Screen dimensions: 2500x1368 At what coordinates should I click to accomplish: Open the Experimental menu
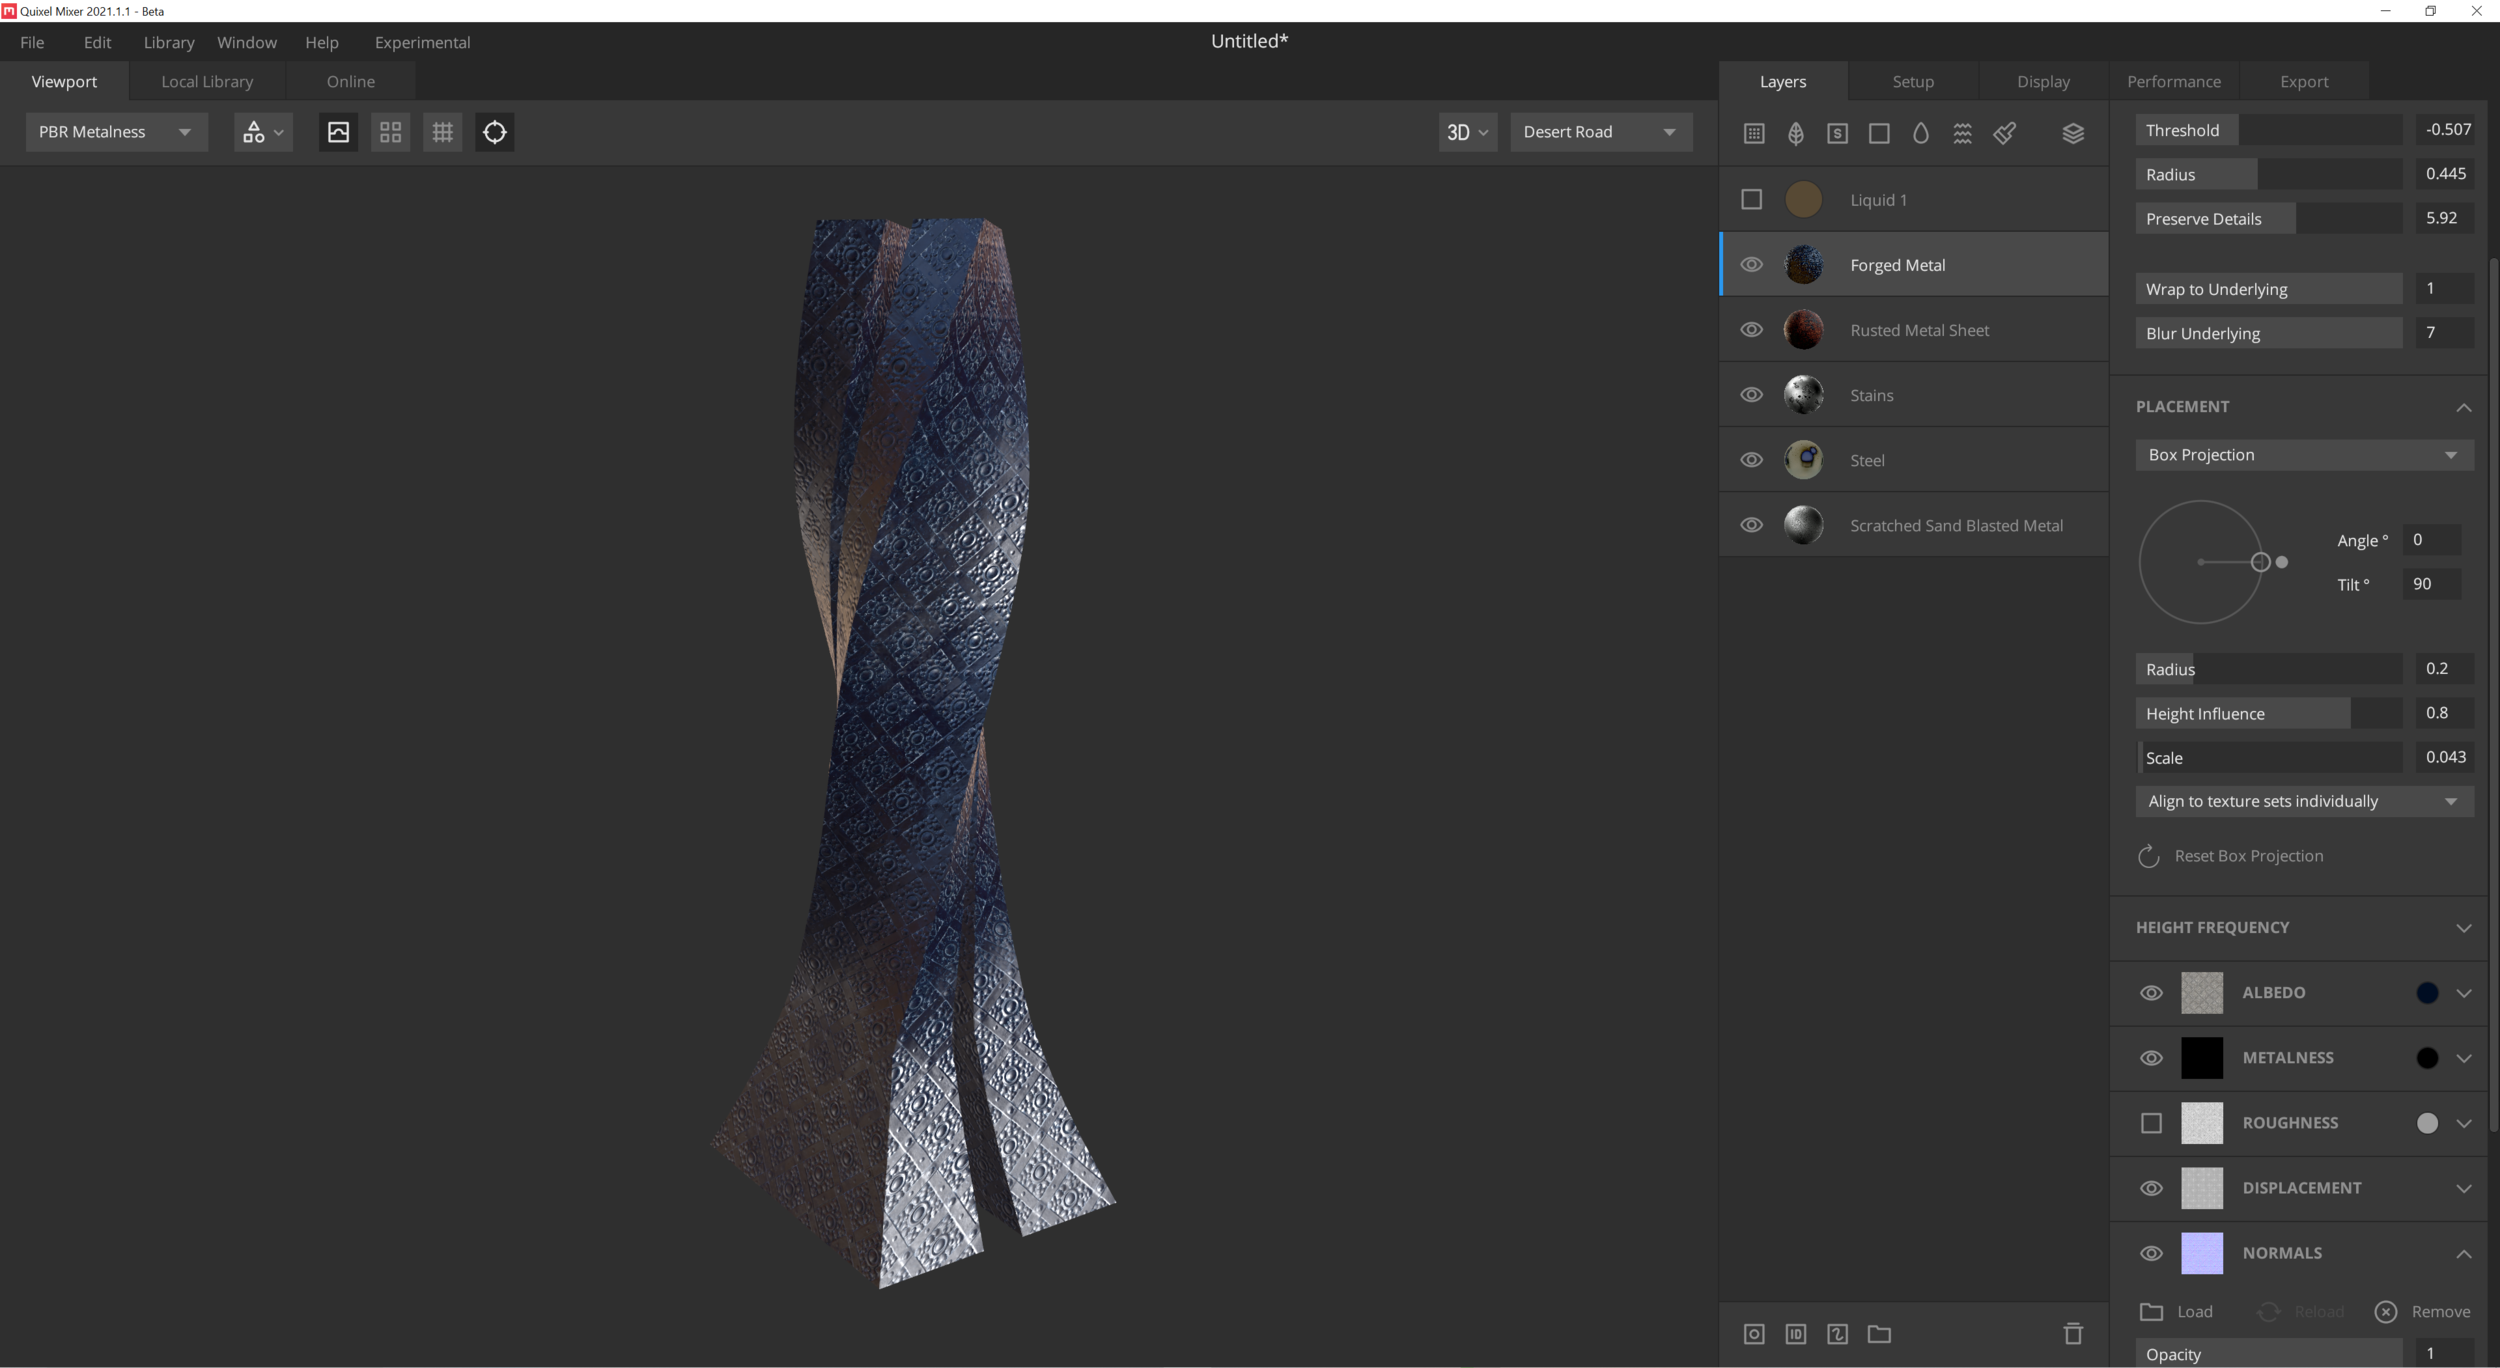click(422, 42)
